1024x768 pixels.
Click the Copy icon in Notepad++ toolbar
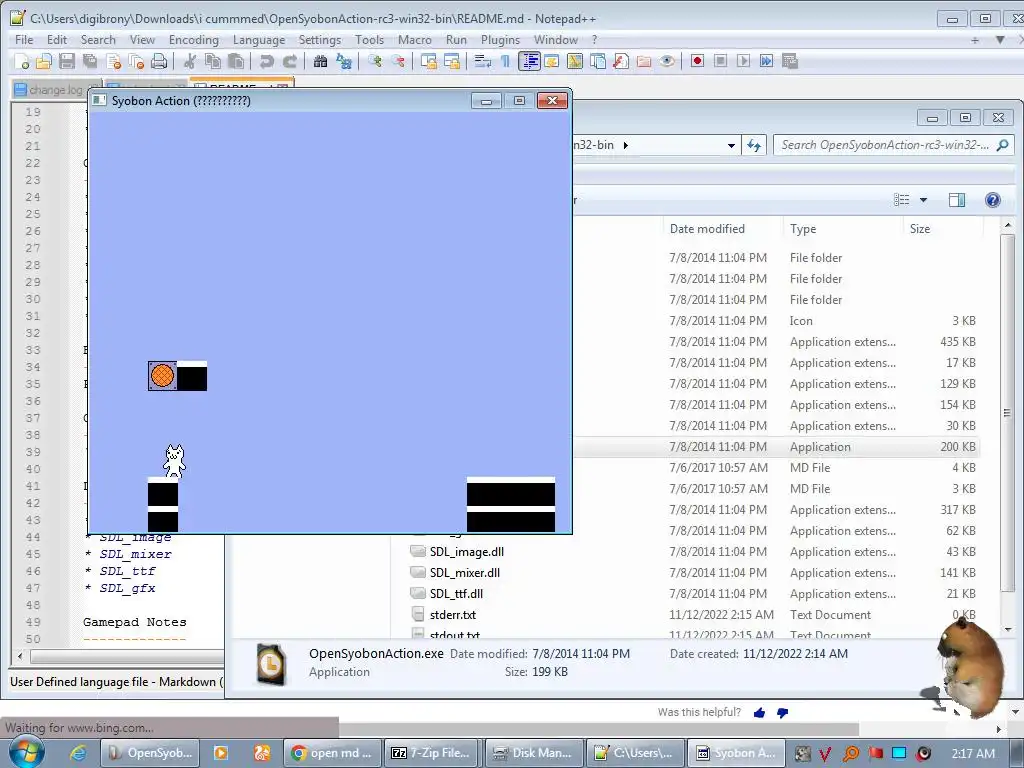pyautogui.click(x=213, y=61)
